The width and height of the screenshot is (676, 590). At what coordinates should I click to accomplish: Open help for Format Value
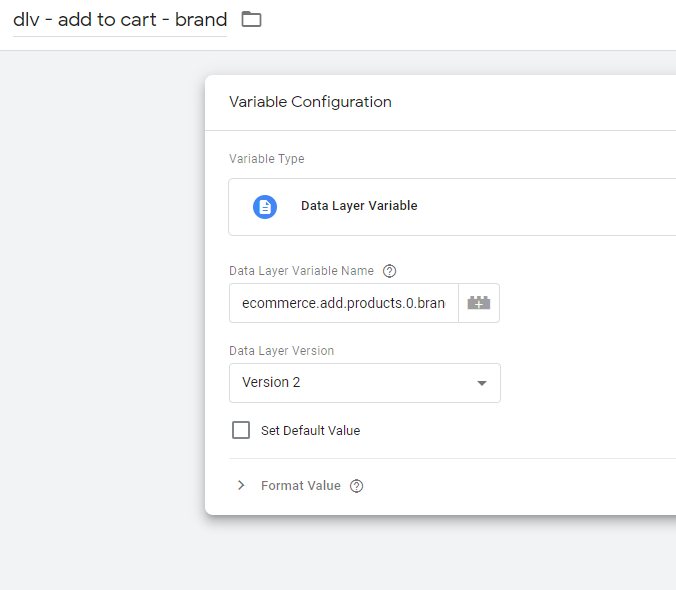pyautogui.click(x=357, y=486)
